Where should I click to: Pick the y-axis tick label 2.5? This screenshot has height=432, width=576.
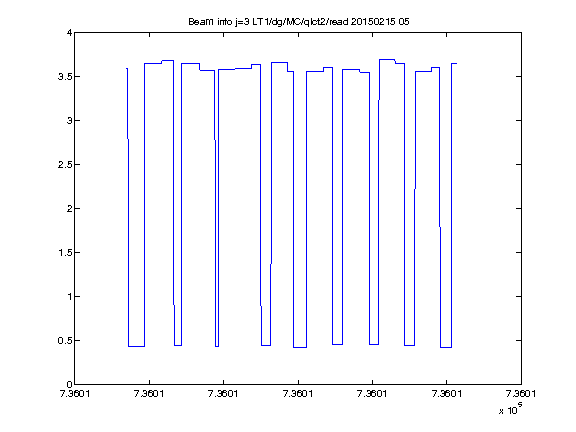(65, 165)
